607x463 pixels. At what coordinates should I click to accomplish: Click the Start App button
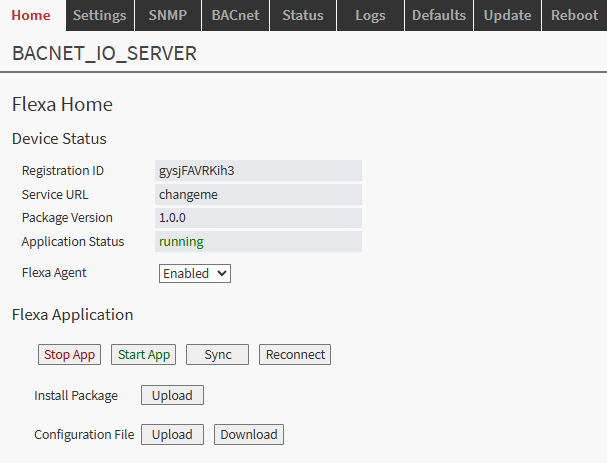pos(144,355)
